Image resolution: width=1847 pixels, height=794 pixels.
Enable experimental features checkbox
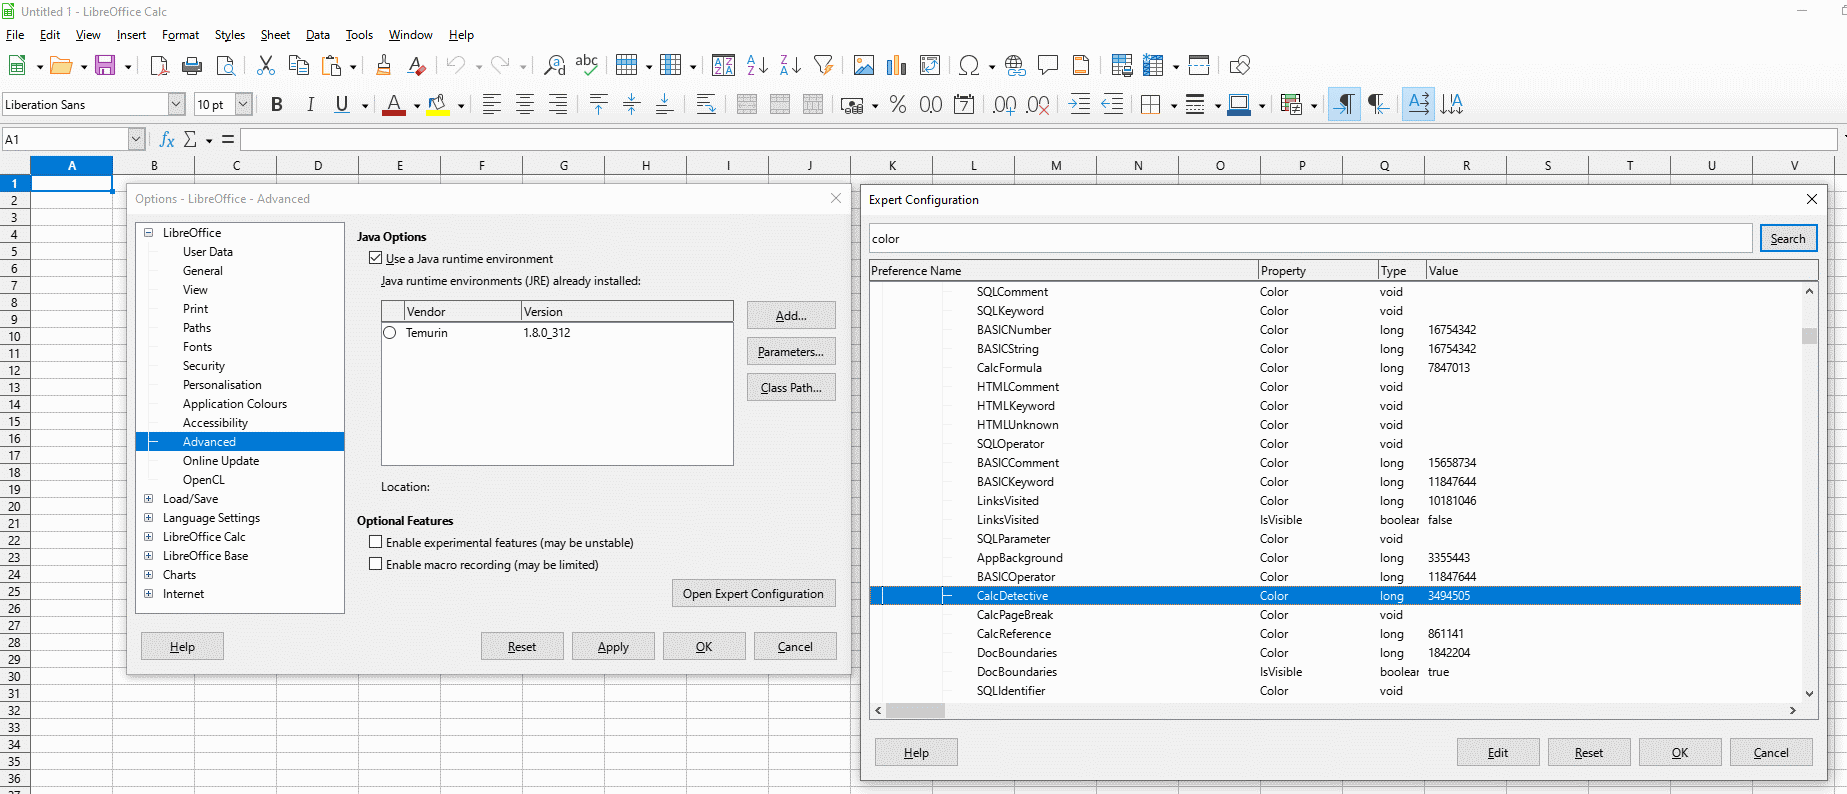click(376, 542)
